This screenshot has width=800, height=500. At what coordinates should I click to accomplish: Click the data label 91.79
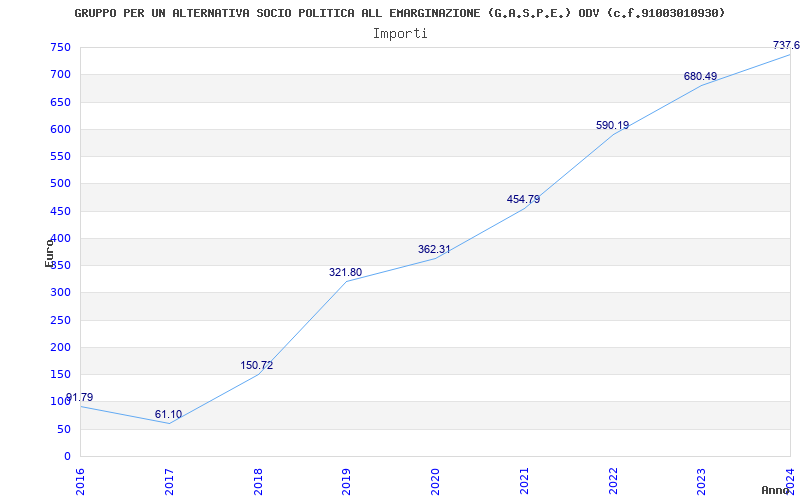pyautogui.click(x=80, y=397)
